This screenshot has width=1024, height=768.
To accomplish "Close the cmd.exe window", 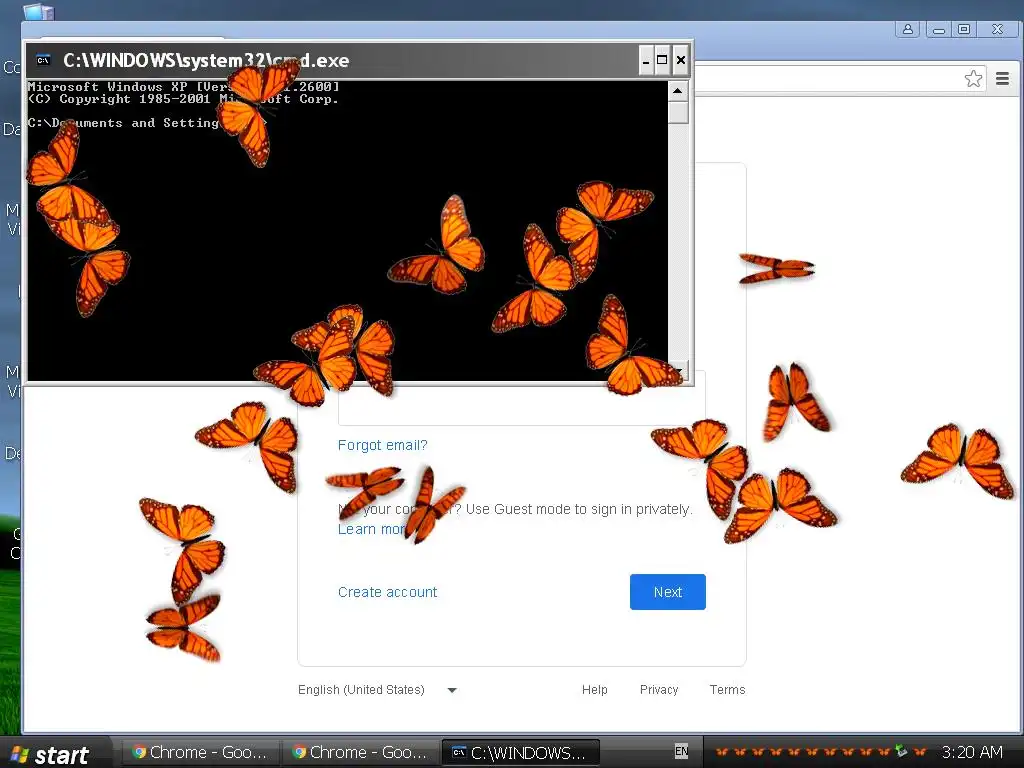I will point(680,60).
